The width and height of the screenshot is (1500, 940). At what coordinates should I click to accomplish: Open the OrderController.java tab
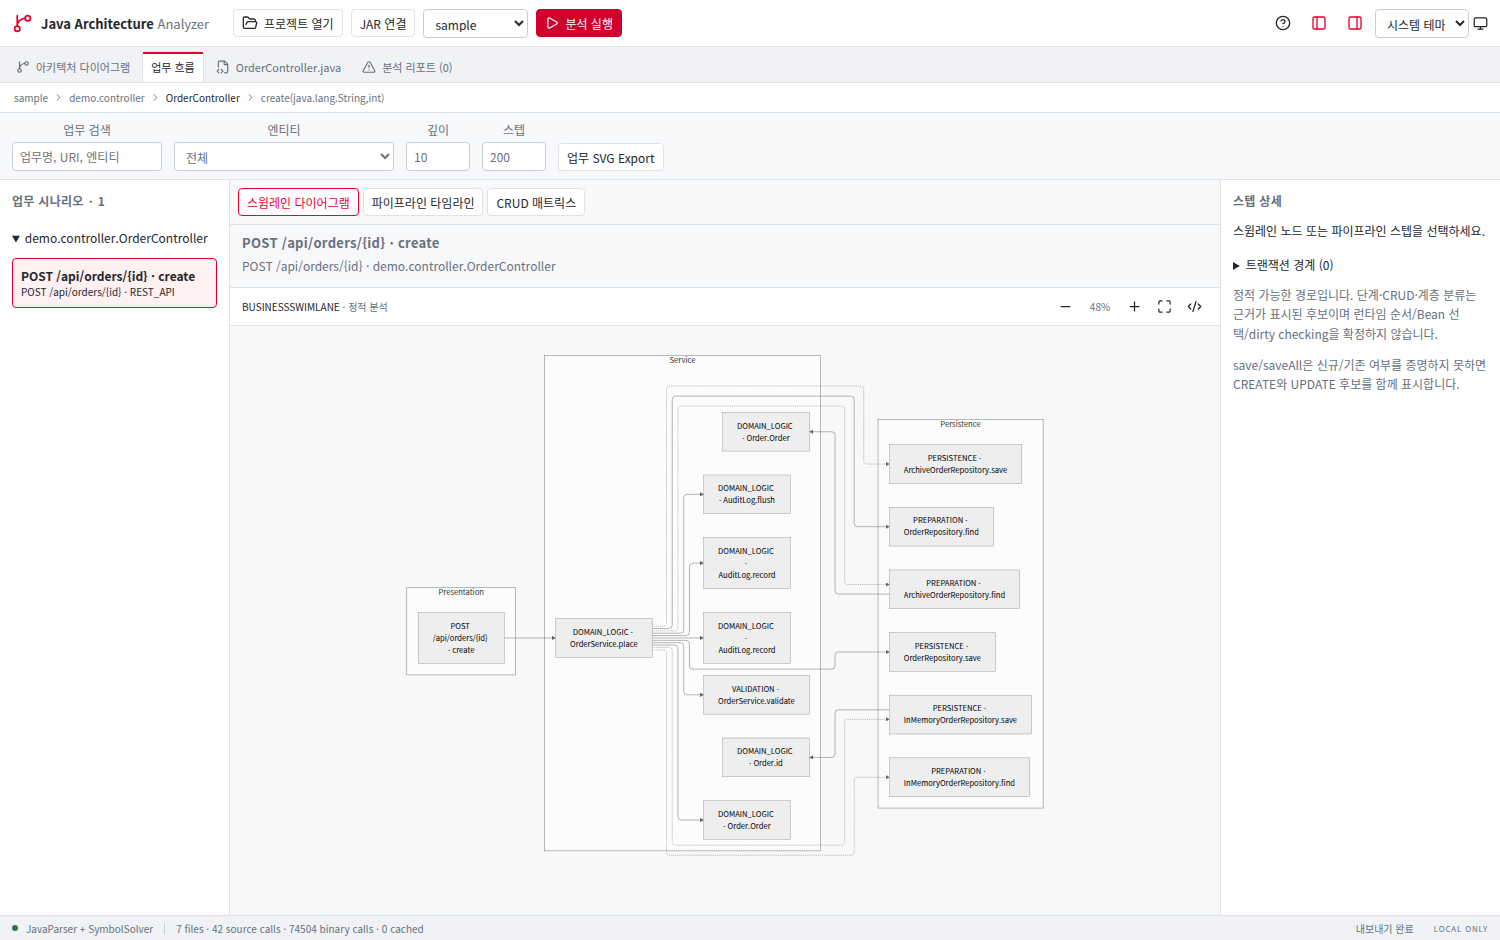[x=279, y=67]
